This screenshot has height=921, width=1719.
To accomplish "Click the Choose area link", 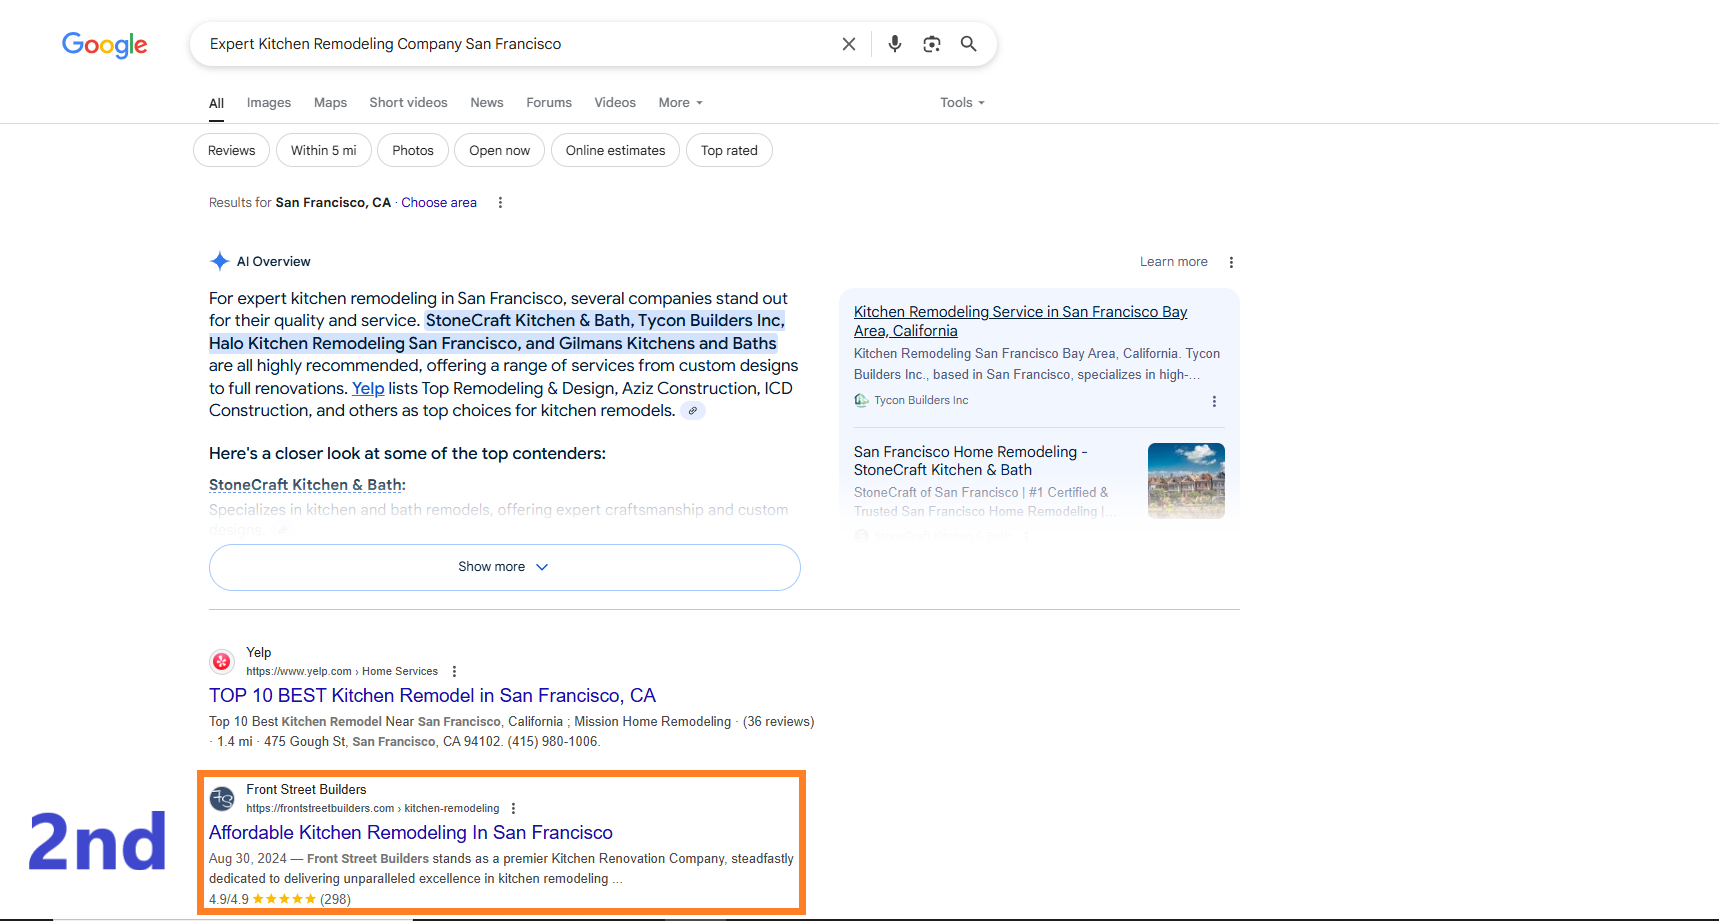I will click(439, 203).
